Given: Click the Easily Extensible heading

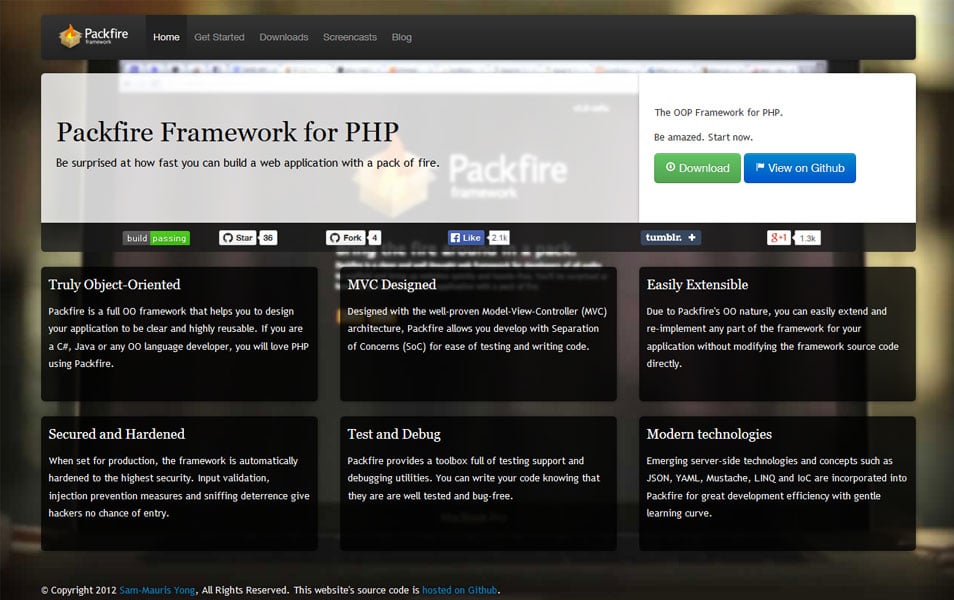Looking at the screenshot, I should pos(697,284).
